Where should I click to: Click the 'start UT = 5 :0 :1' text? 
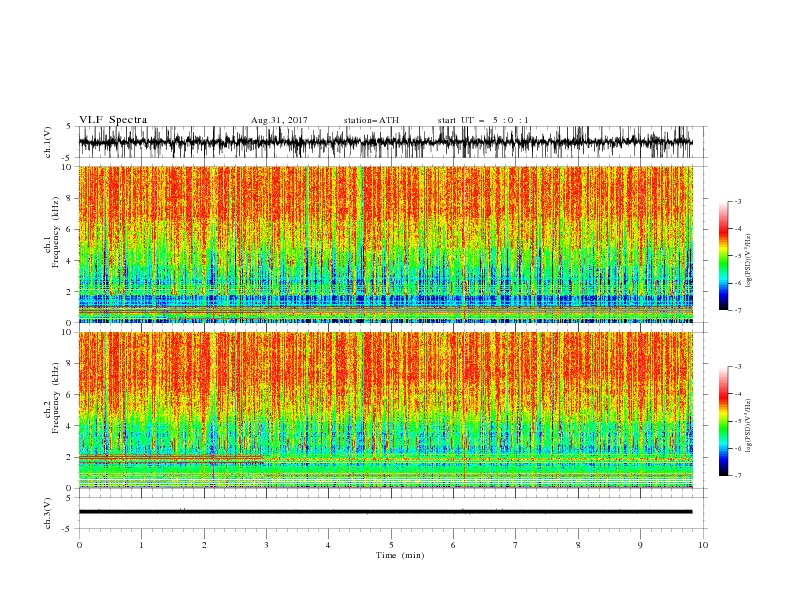(483, 120)
